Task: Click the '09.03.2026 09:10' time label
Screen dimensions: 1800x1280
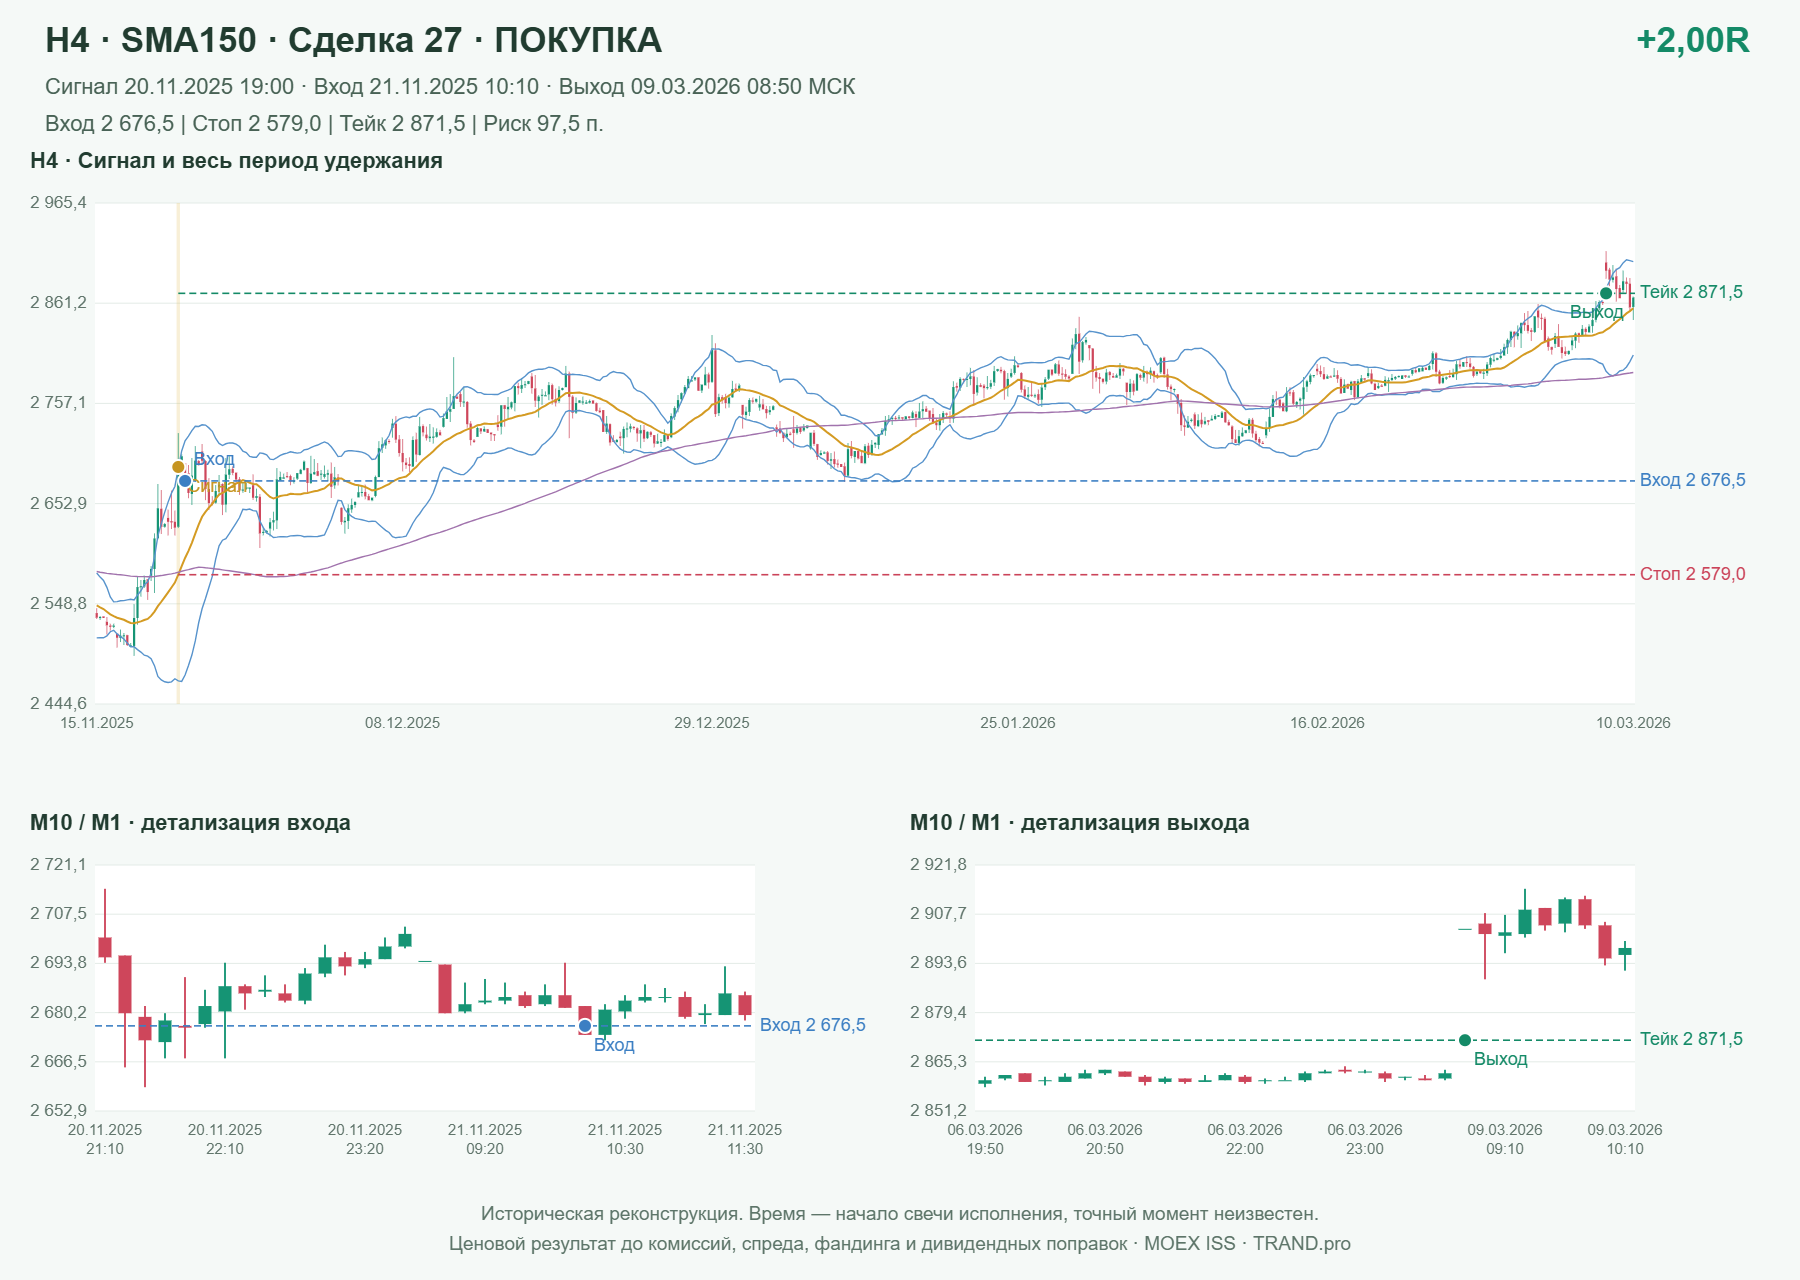Action: [1505, 1139]
